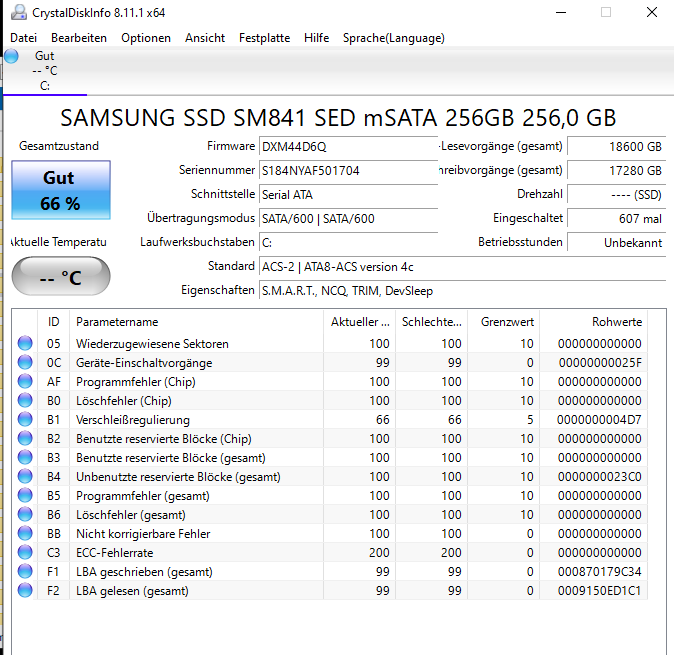Image resolution: width=674 pixels, height=655 pixels.
Task: Click the Standard field ACS-2
Action: coord(463,267)
